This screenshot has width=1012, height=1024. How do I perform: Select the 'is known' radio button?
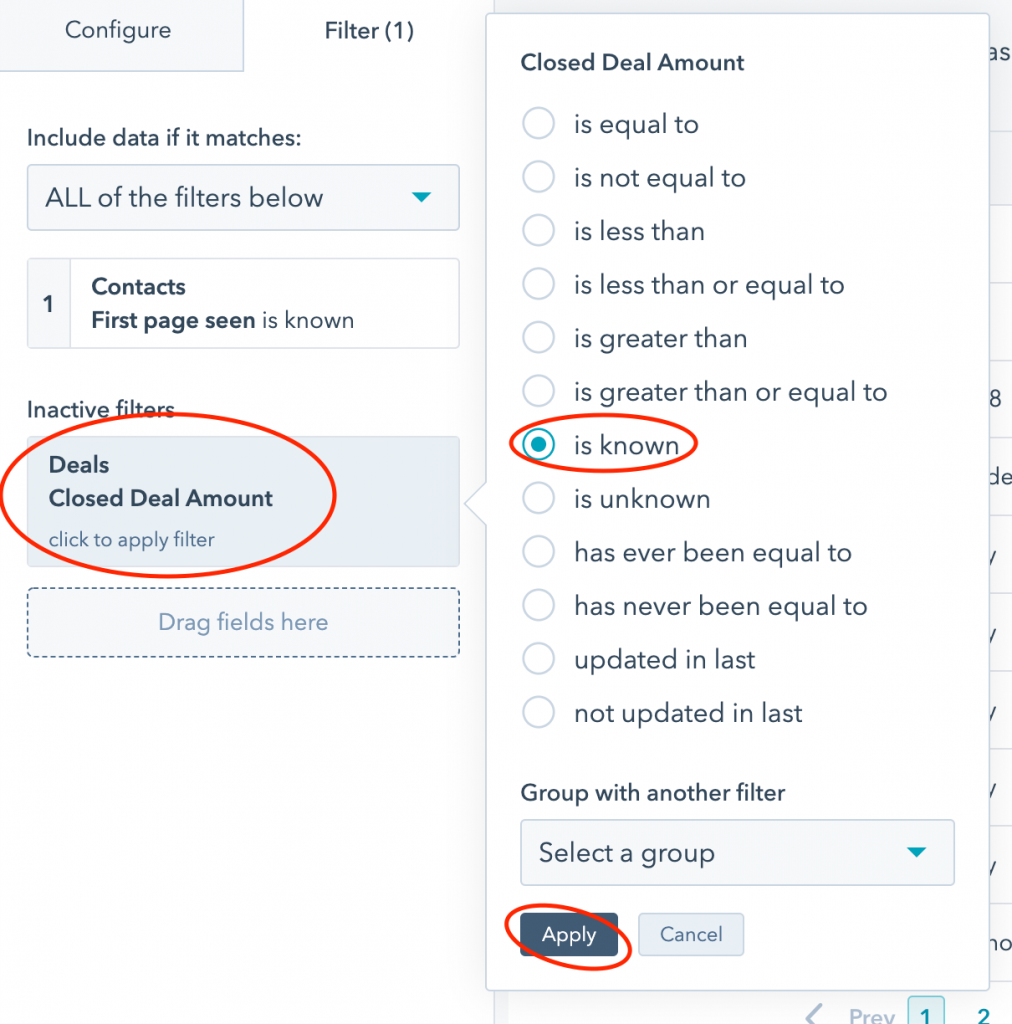(x=539, y=446)
